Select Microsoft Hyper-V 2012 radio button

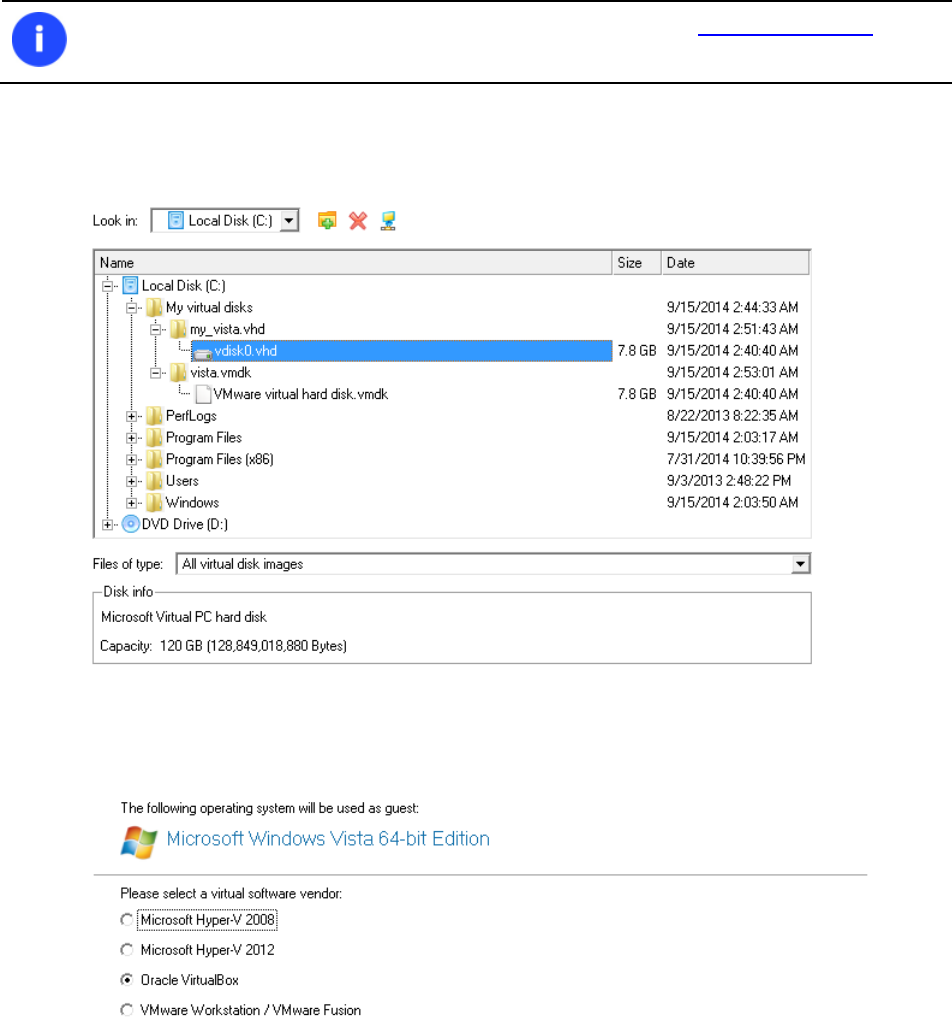tap(126, 950)
